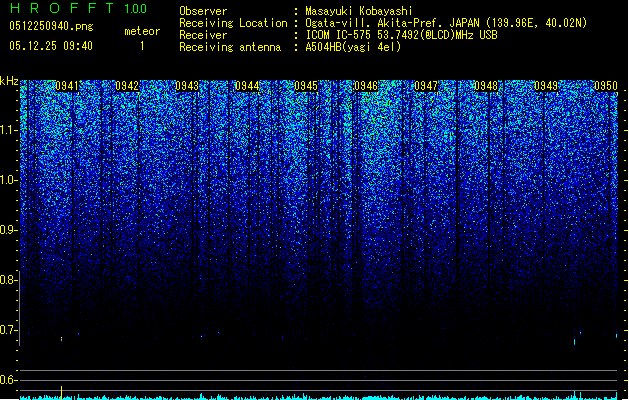Click the Observer name Masayuki Kobayashi
Image resolution: width=629 pixels, height=400 pixels.
359,11
